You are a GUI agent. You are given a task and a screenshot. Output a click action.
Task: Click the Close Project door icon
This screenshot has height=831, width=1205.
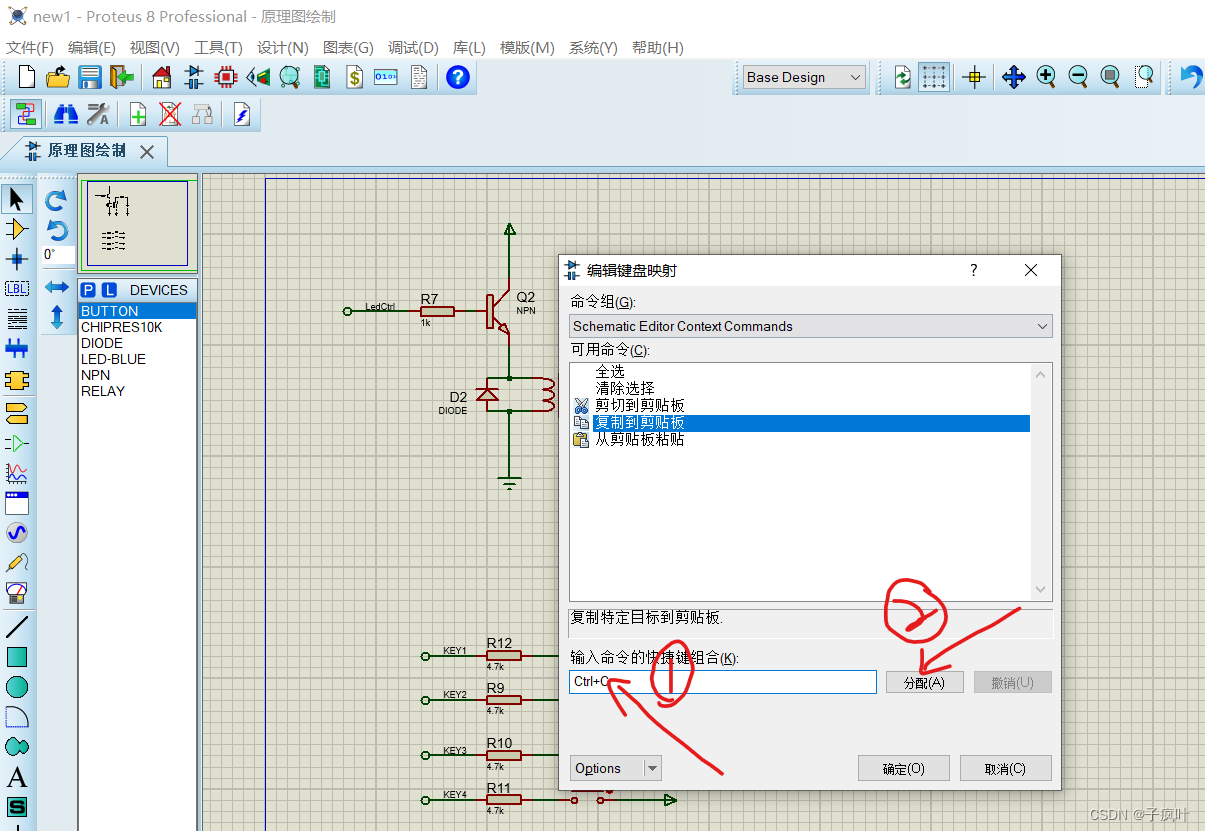tap(122, 77)
